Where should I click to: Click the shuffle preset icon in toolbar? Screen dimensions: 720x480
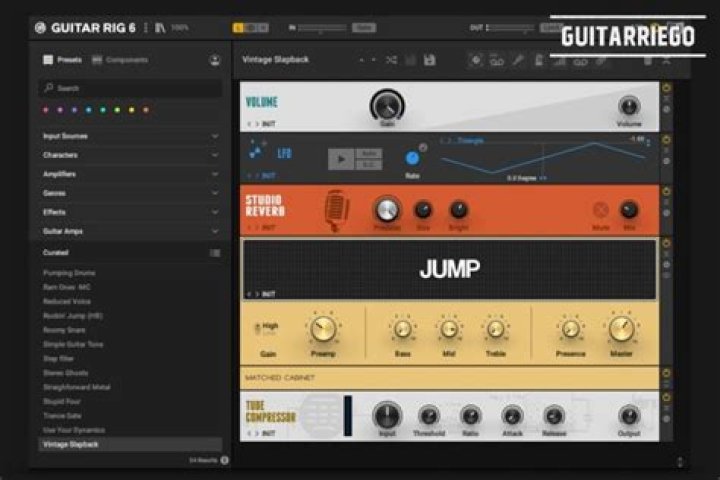[391, 60]
